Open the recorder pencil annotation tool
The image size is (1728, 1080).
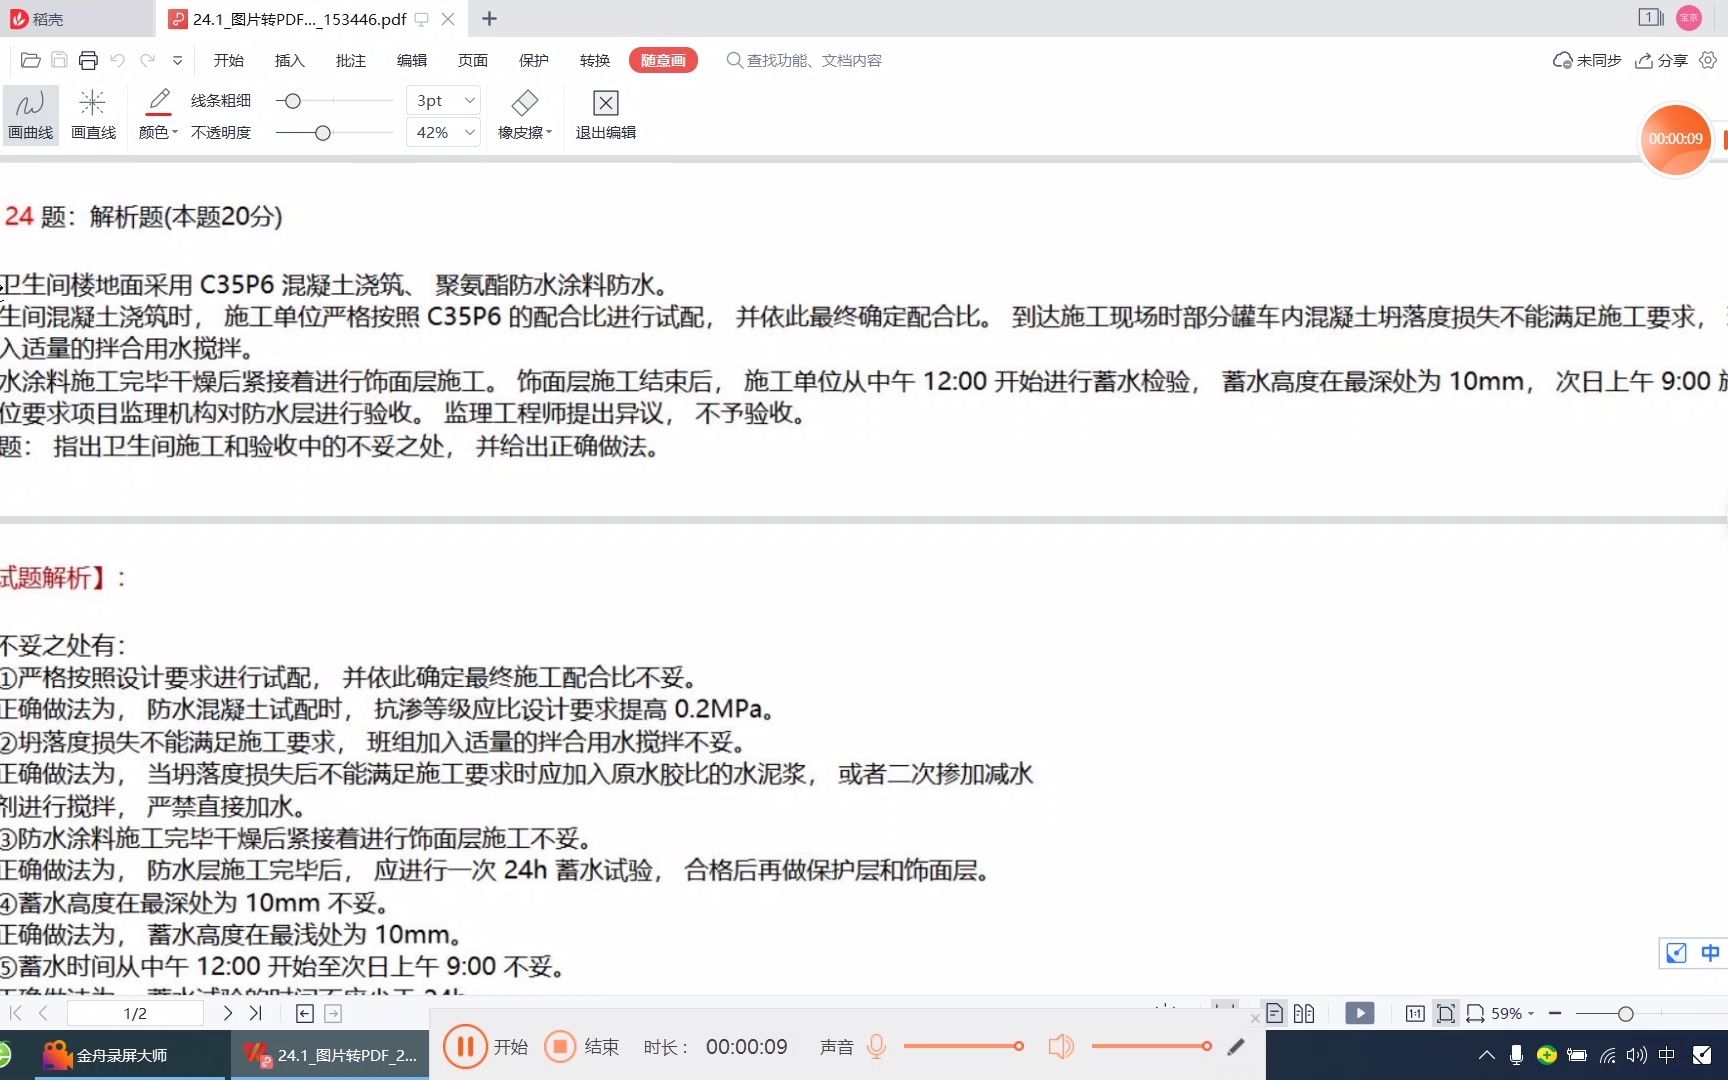tap(1236, 1047)
